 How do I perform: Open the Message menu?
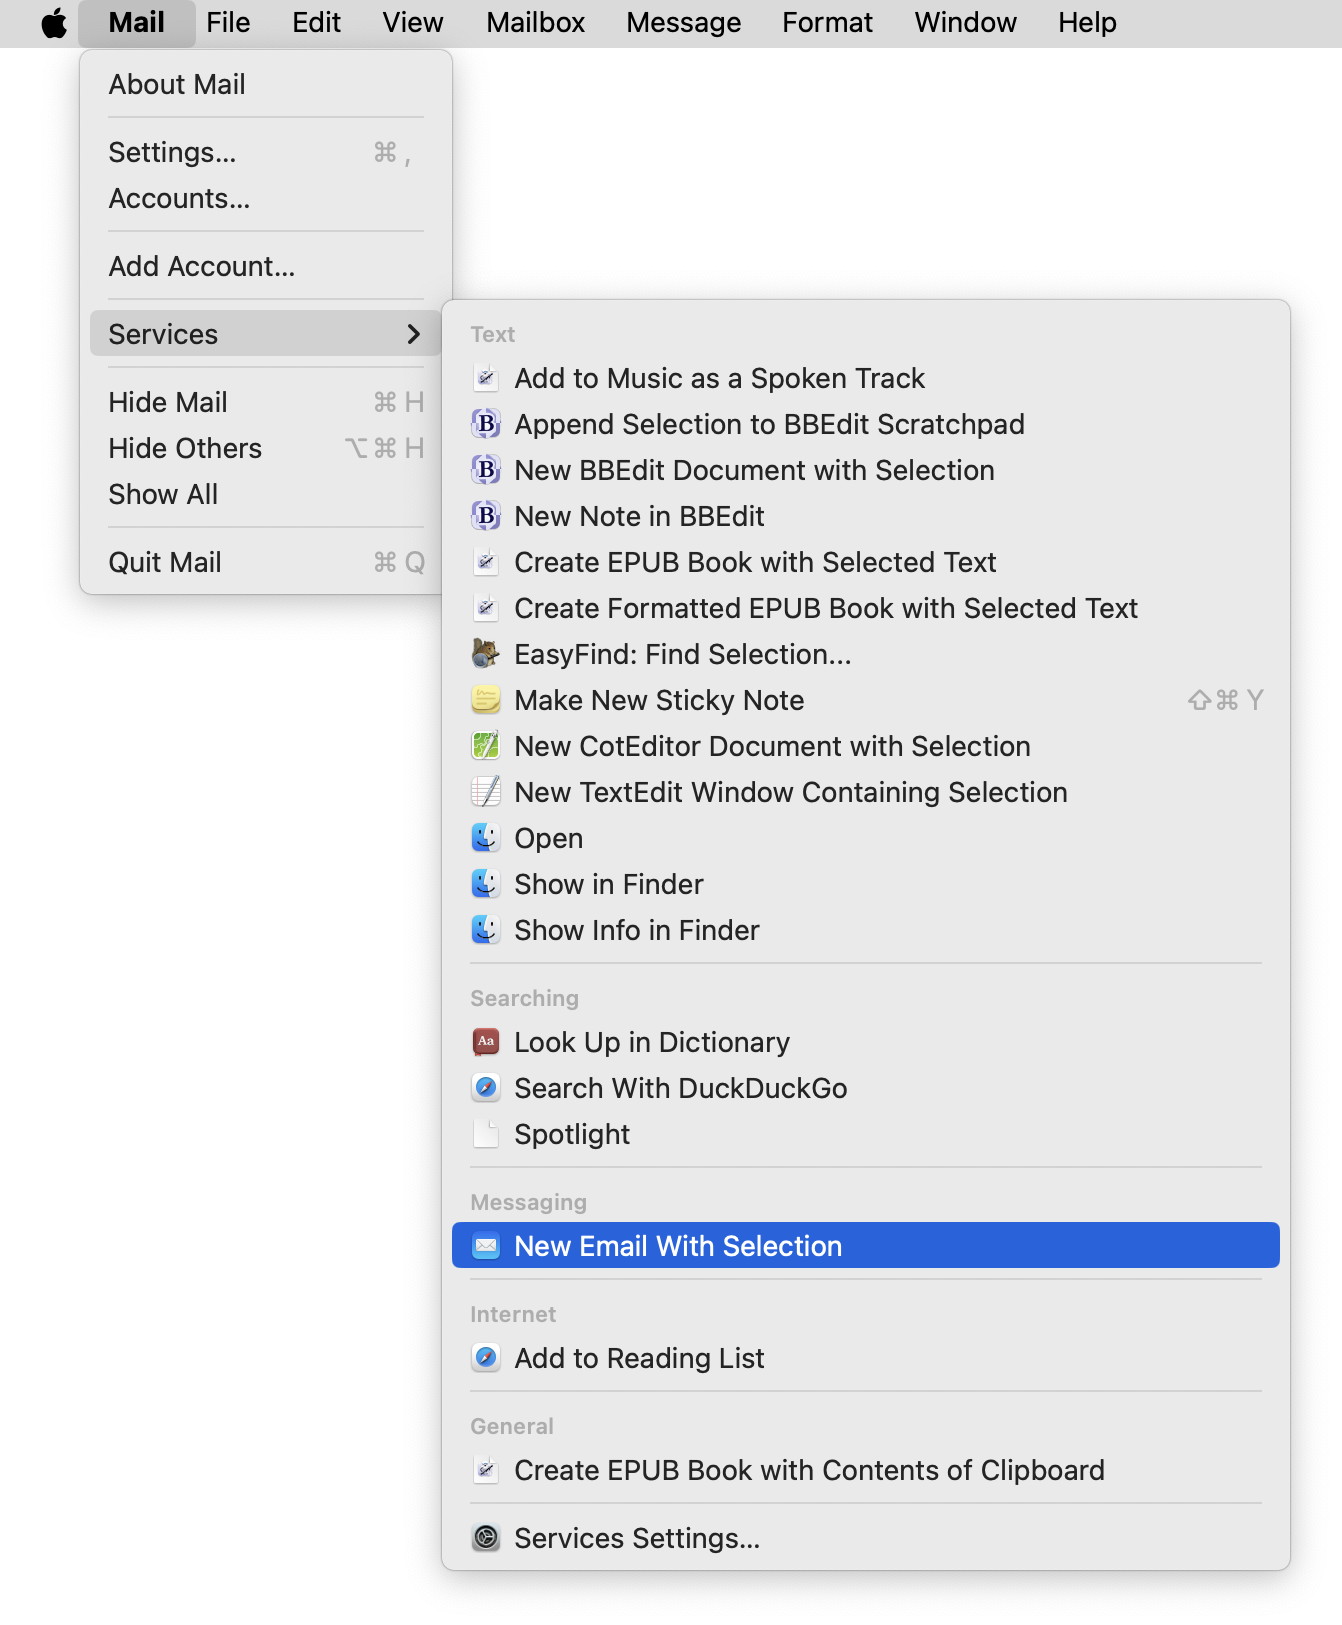point(684,23)
